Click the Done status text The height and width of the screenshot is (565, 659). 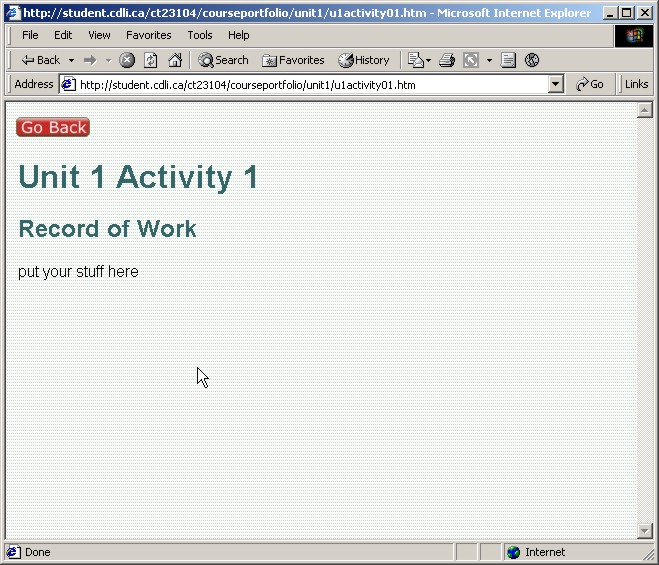[37, 552]
